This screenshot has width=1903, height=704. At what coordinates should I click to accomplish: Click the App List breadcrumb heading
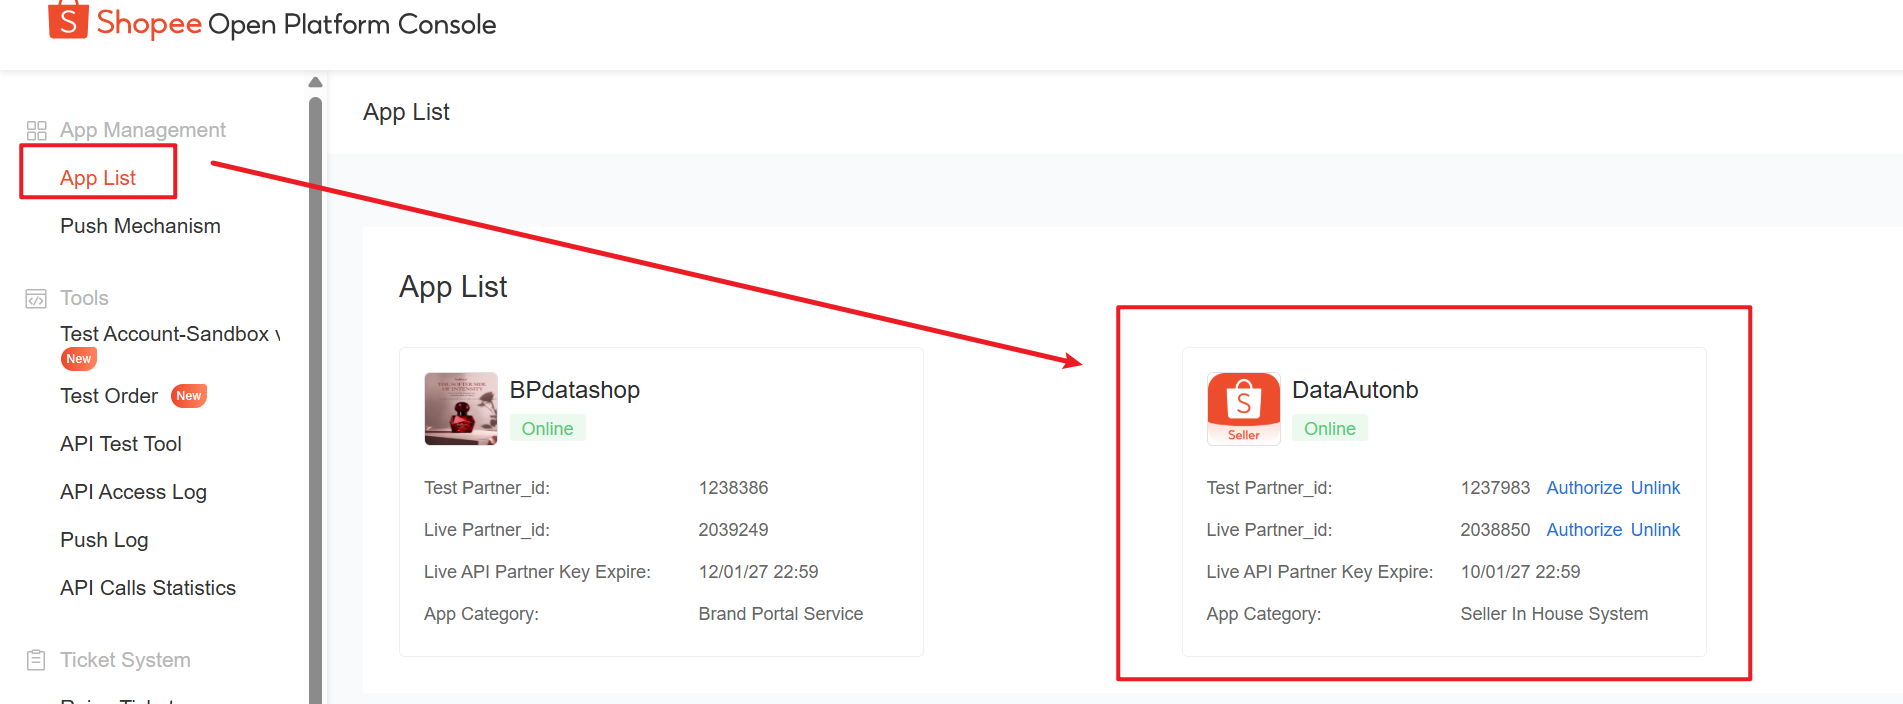[x=406, y=112]
